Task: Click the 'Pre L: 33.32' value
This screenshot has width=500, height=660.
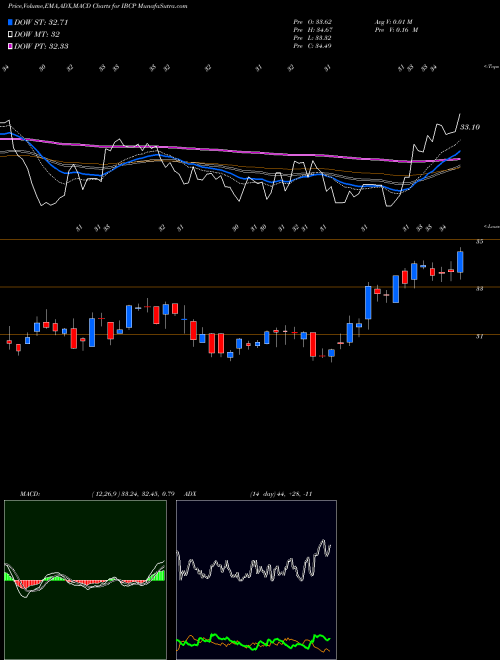Action: 313,38
